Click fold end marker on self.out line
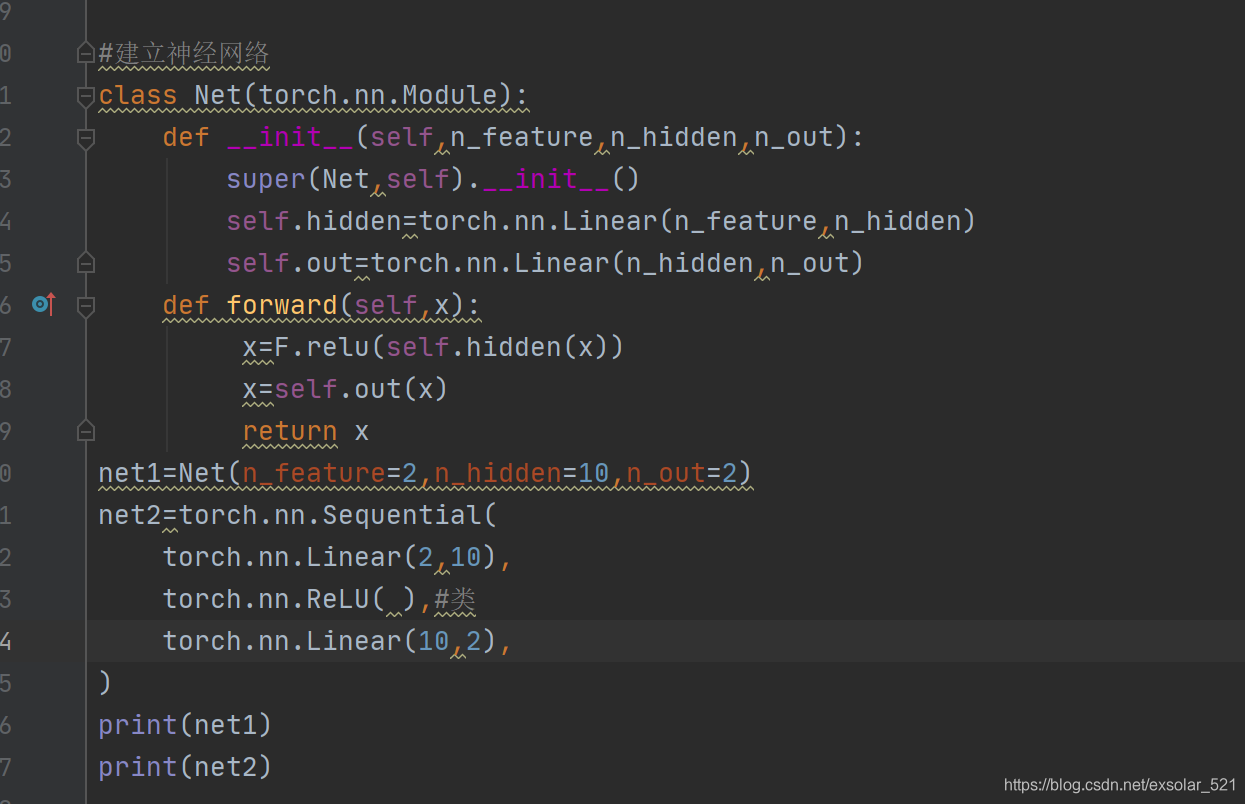Image resolution: width=1245 pixels, height=804 pixels. 86,263
